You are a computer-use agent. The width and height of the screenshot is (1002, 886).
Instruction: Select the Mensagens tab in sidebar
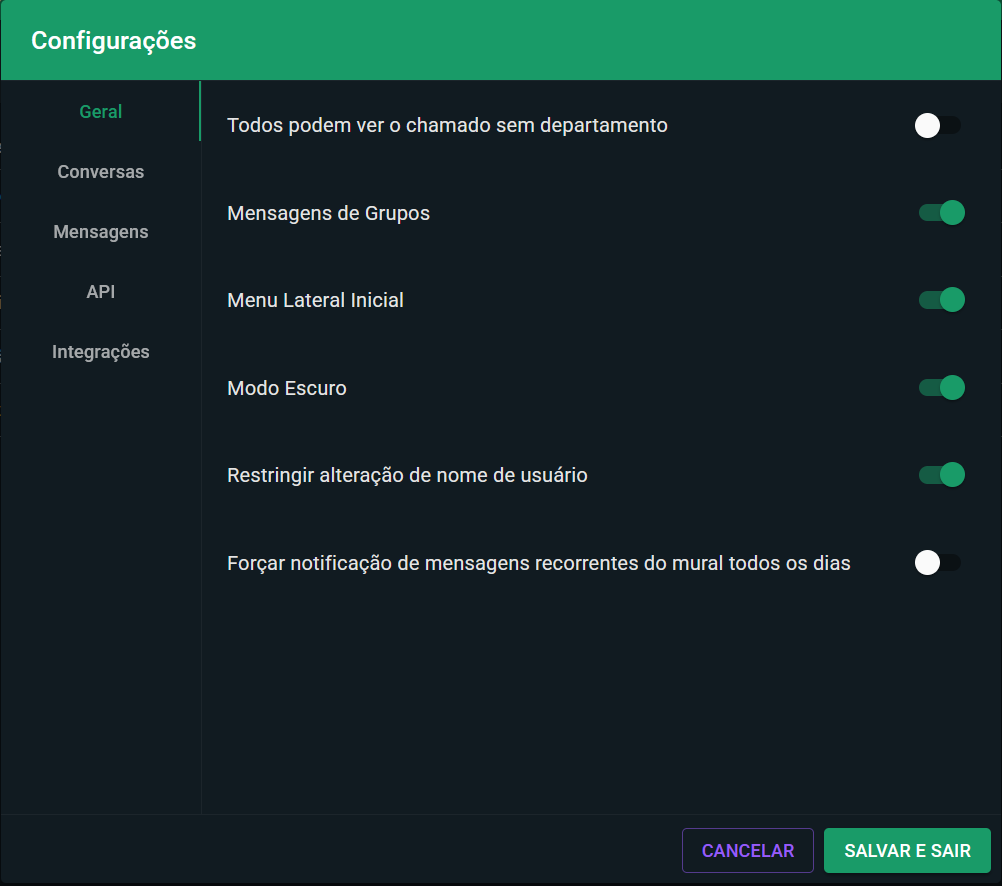(x=101, y=232)
